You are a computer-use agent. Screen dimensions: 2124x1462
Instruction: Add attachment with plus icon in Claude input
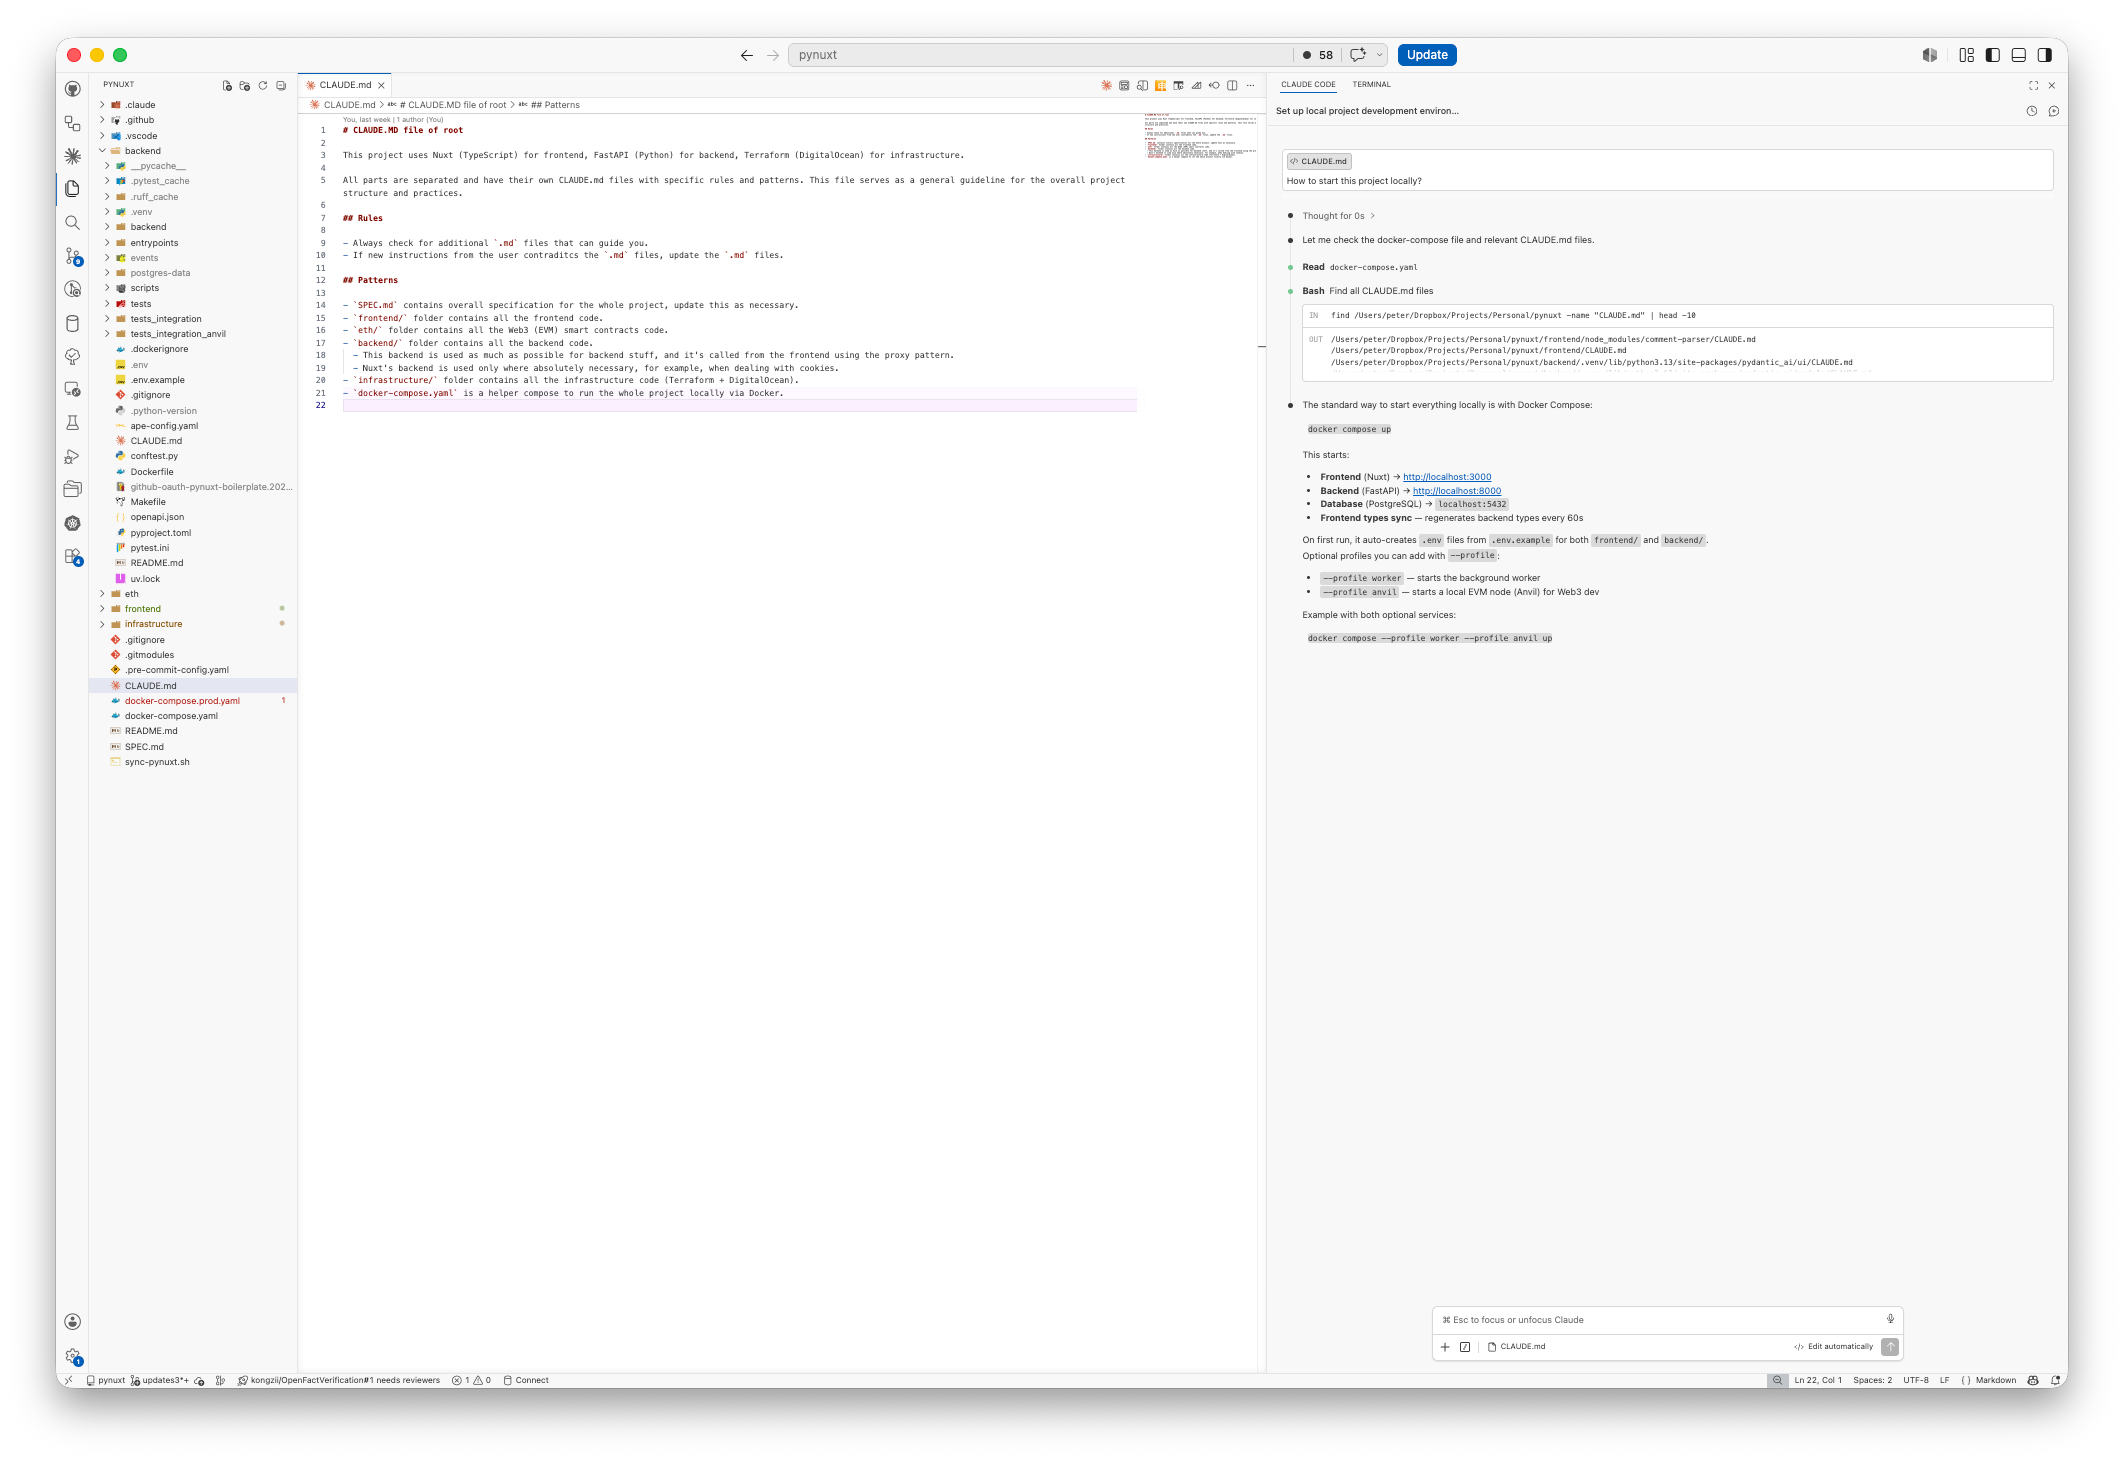tap(1445, 1347)
